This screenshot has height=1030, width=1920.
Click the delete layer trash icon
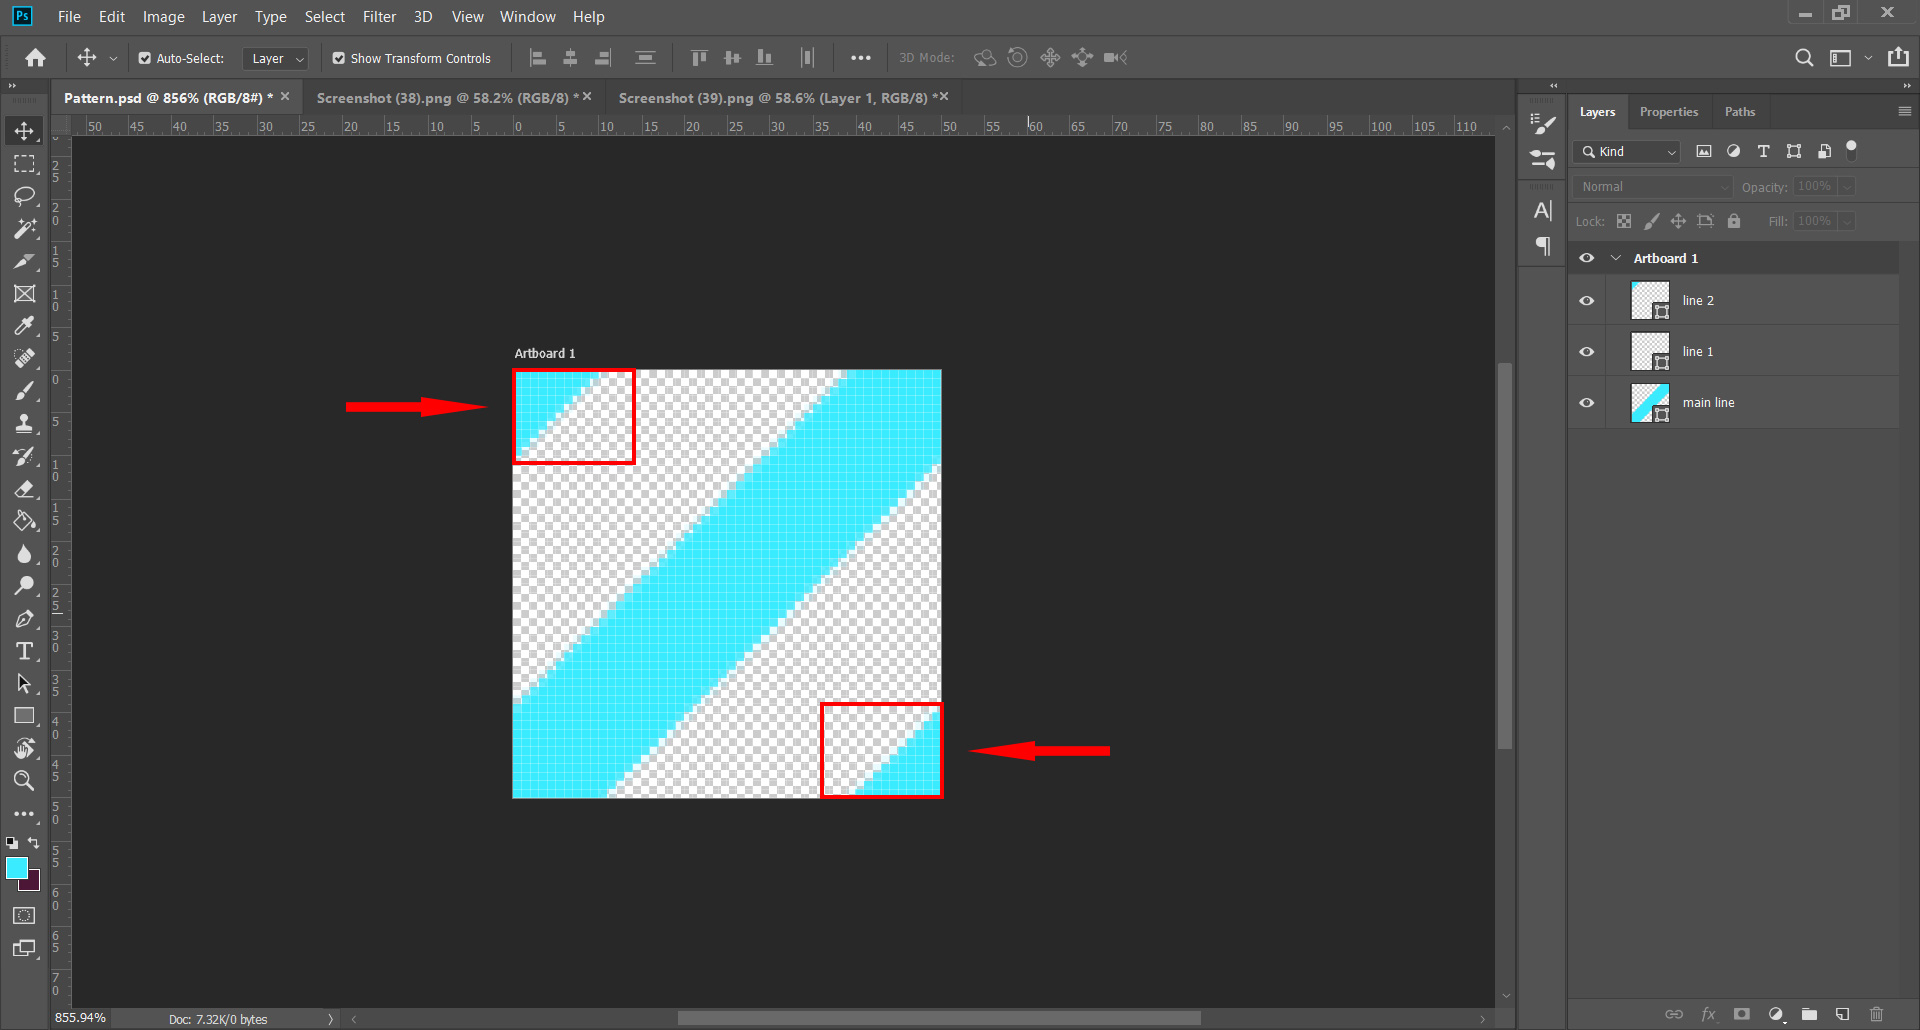[1876, 1014]
